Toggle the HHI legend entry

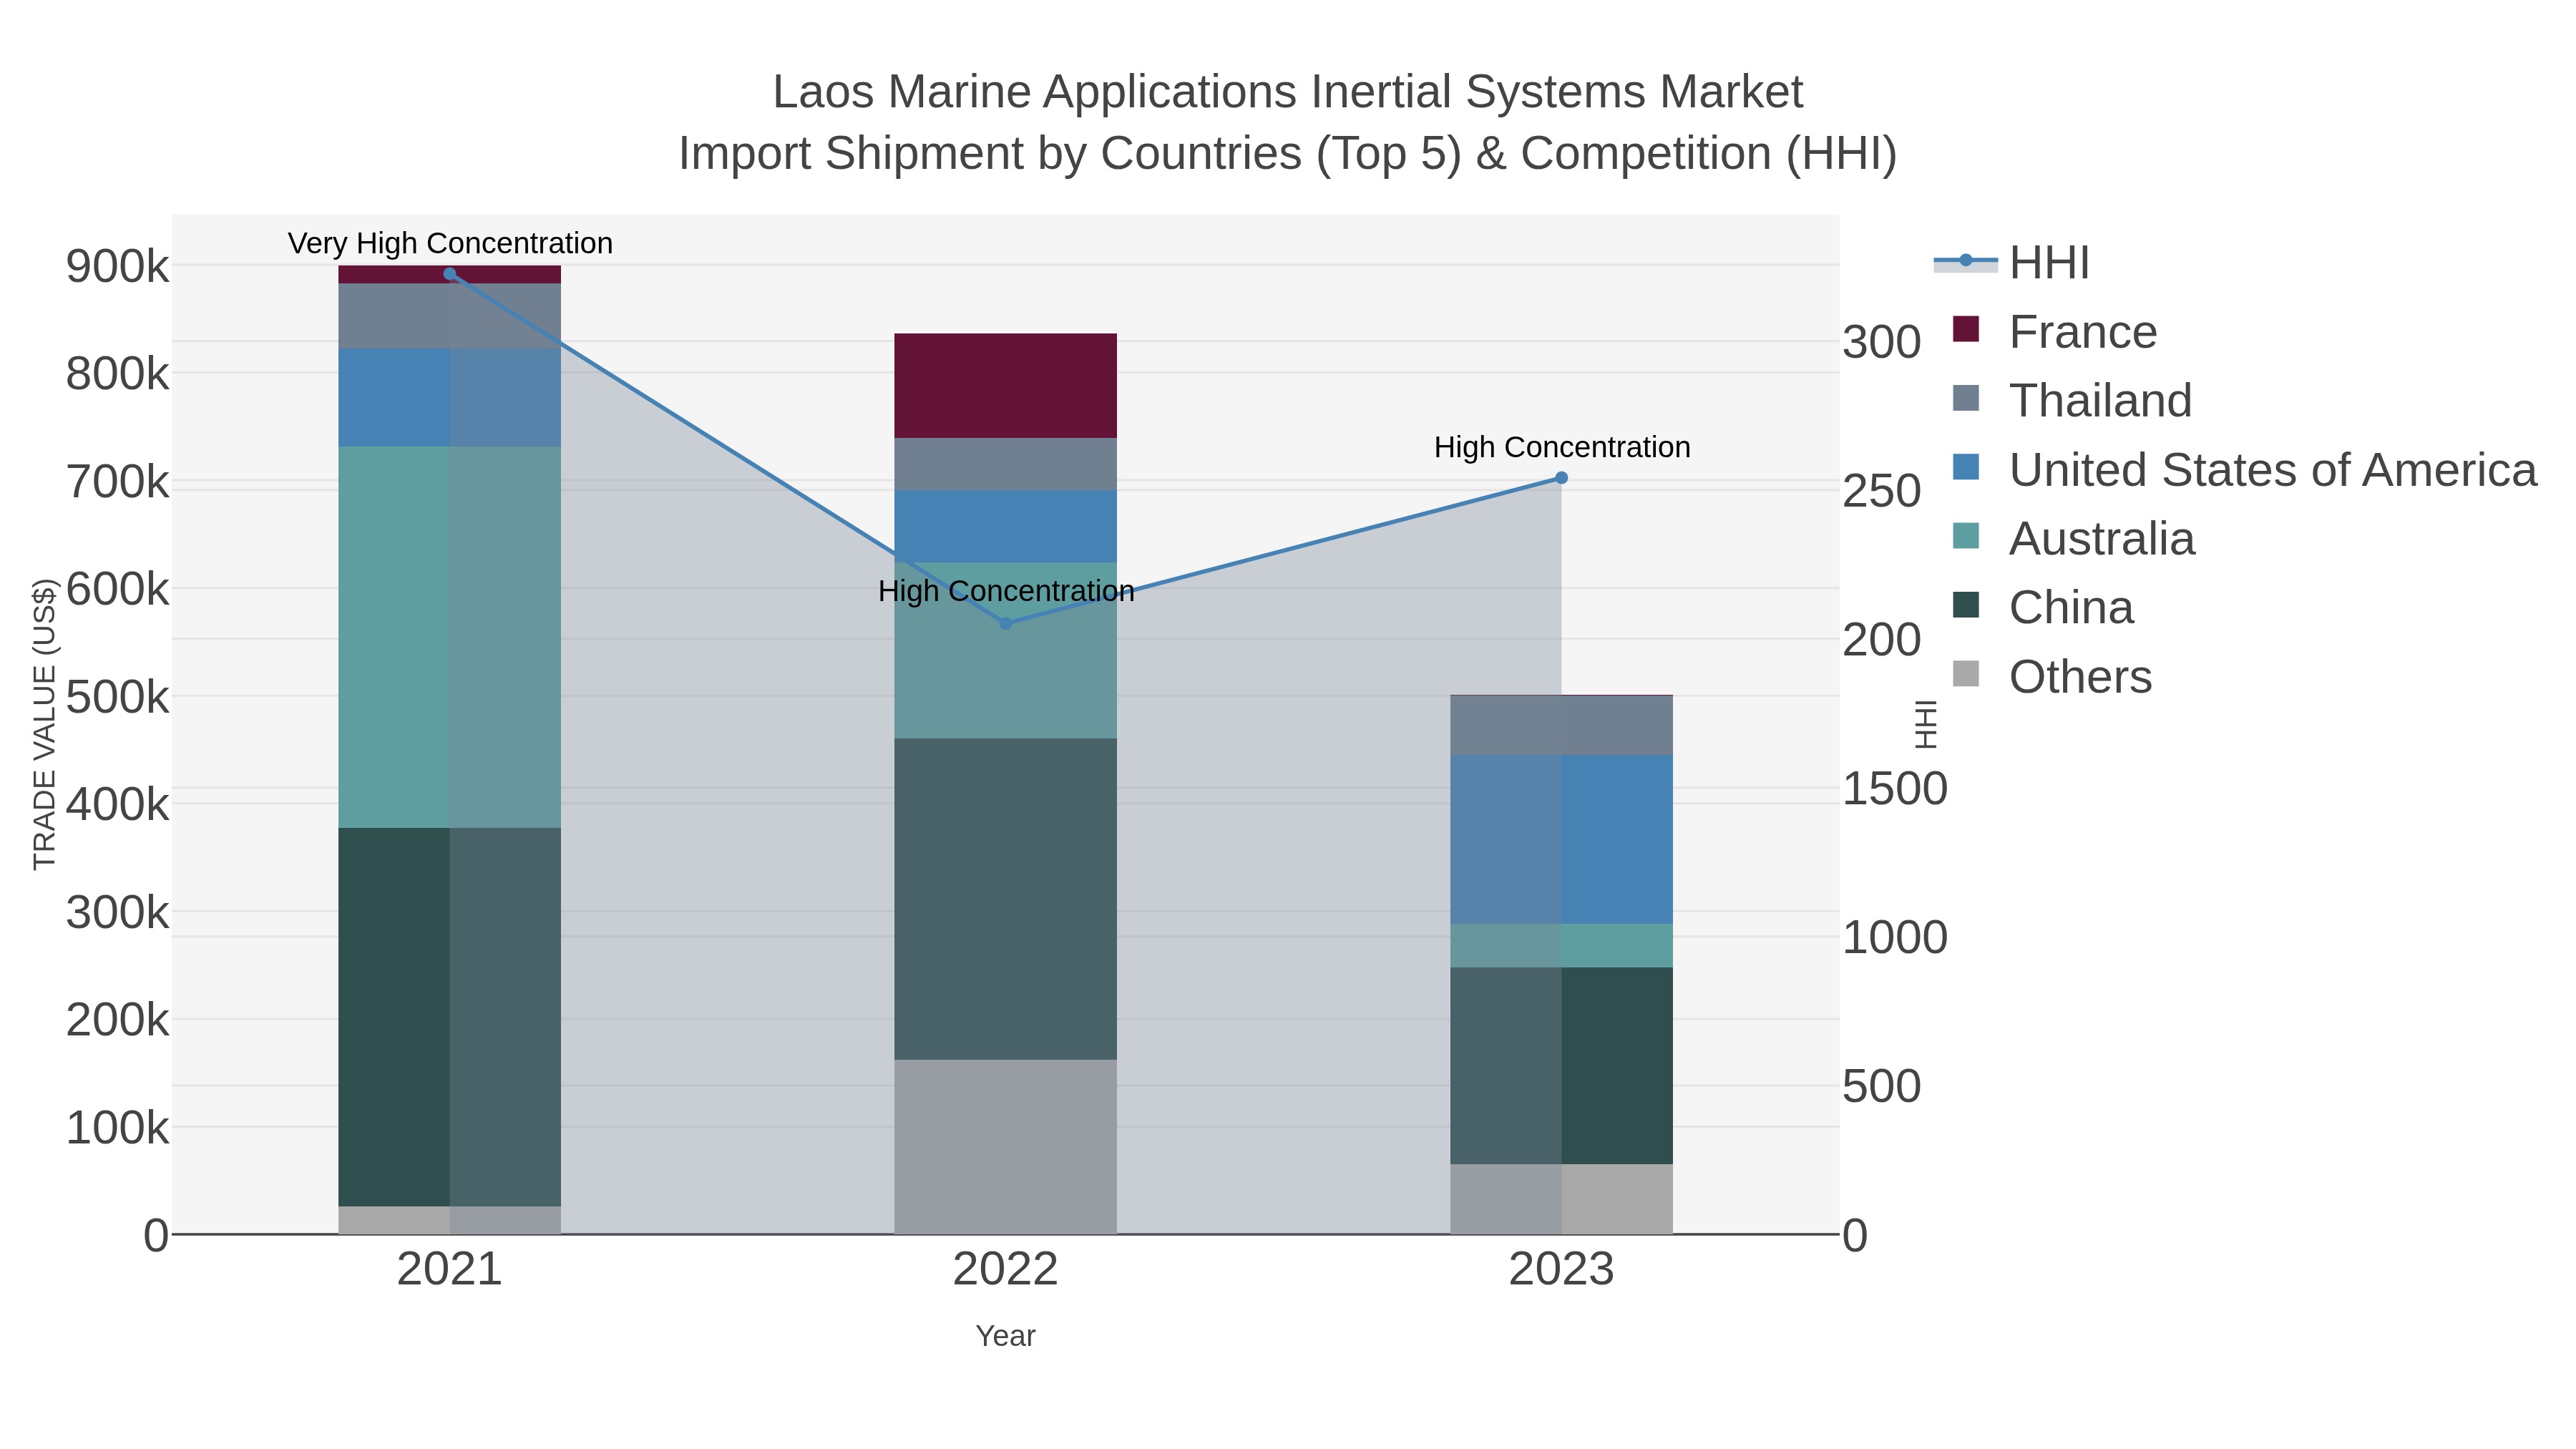click(x=2012, y=262)
